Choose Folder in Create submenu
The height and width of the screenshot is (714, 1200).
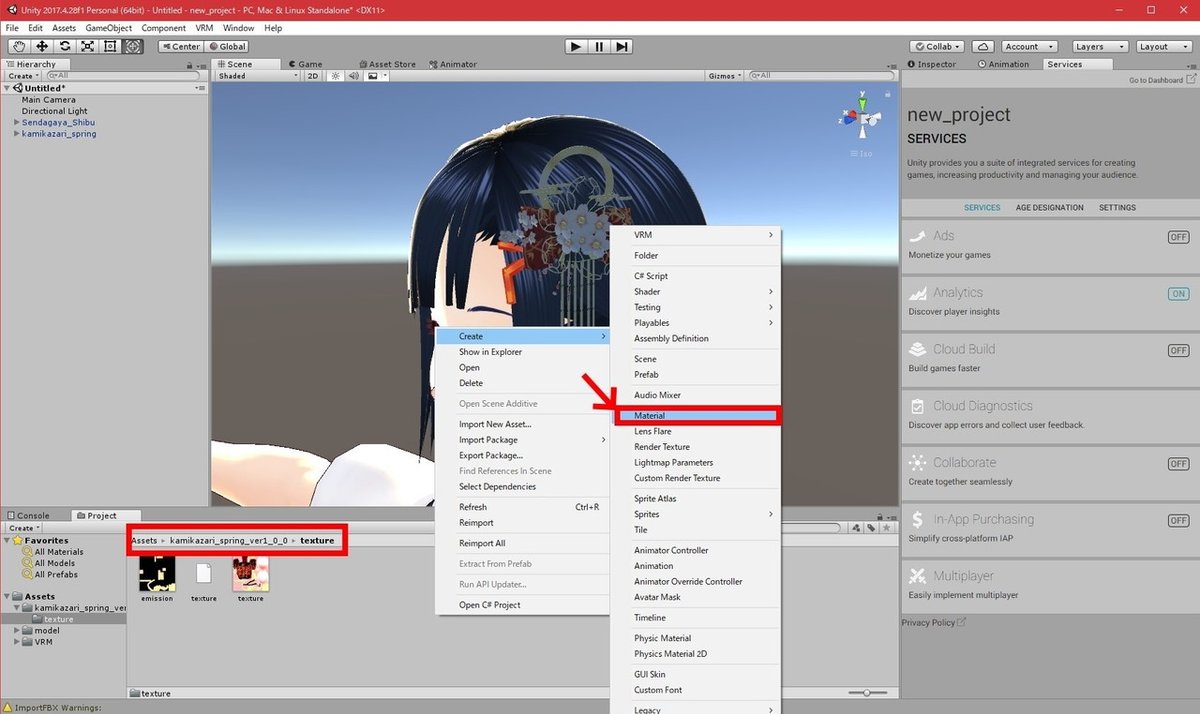(x=696, y=256)
